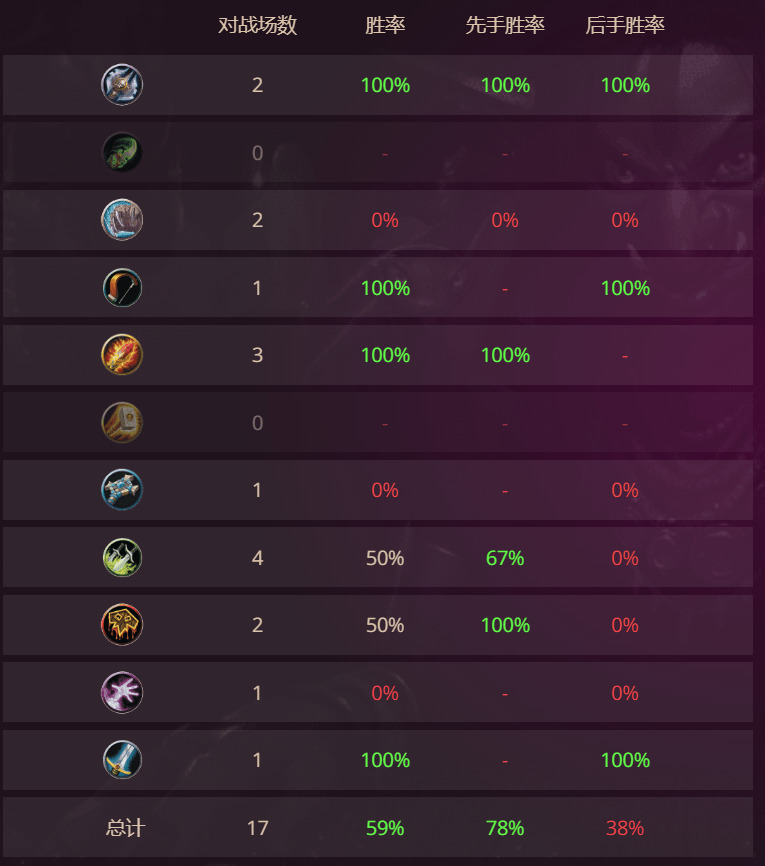Screen dimensions: 765x866
Task: Click the Druid claw class icon
Action: [x=122, y=220]
